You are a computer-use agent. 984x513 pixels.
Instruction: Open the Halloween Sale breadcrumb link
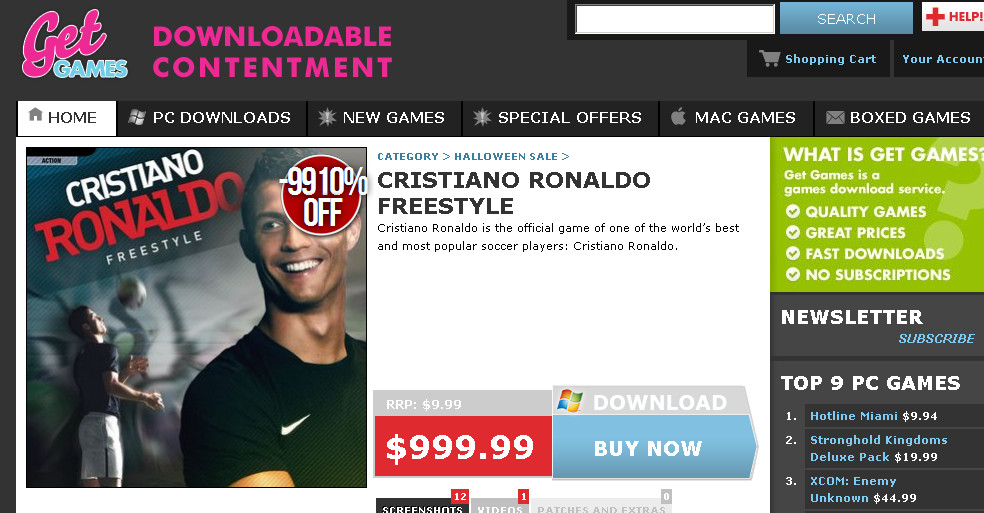(x=506, y=156)
